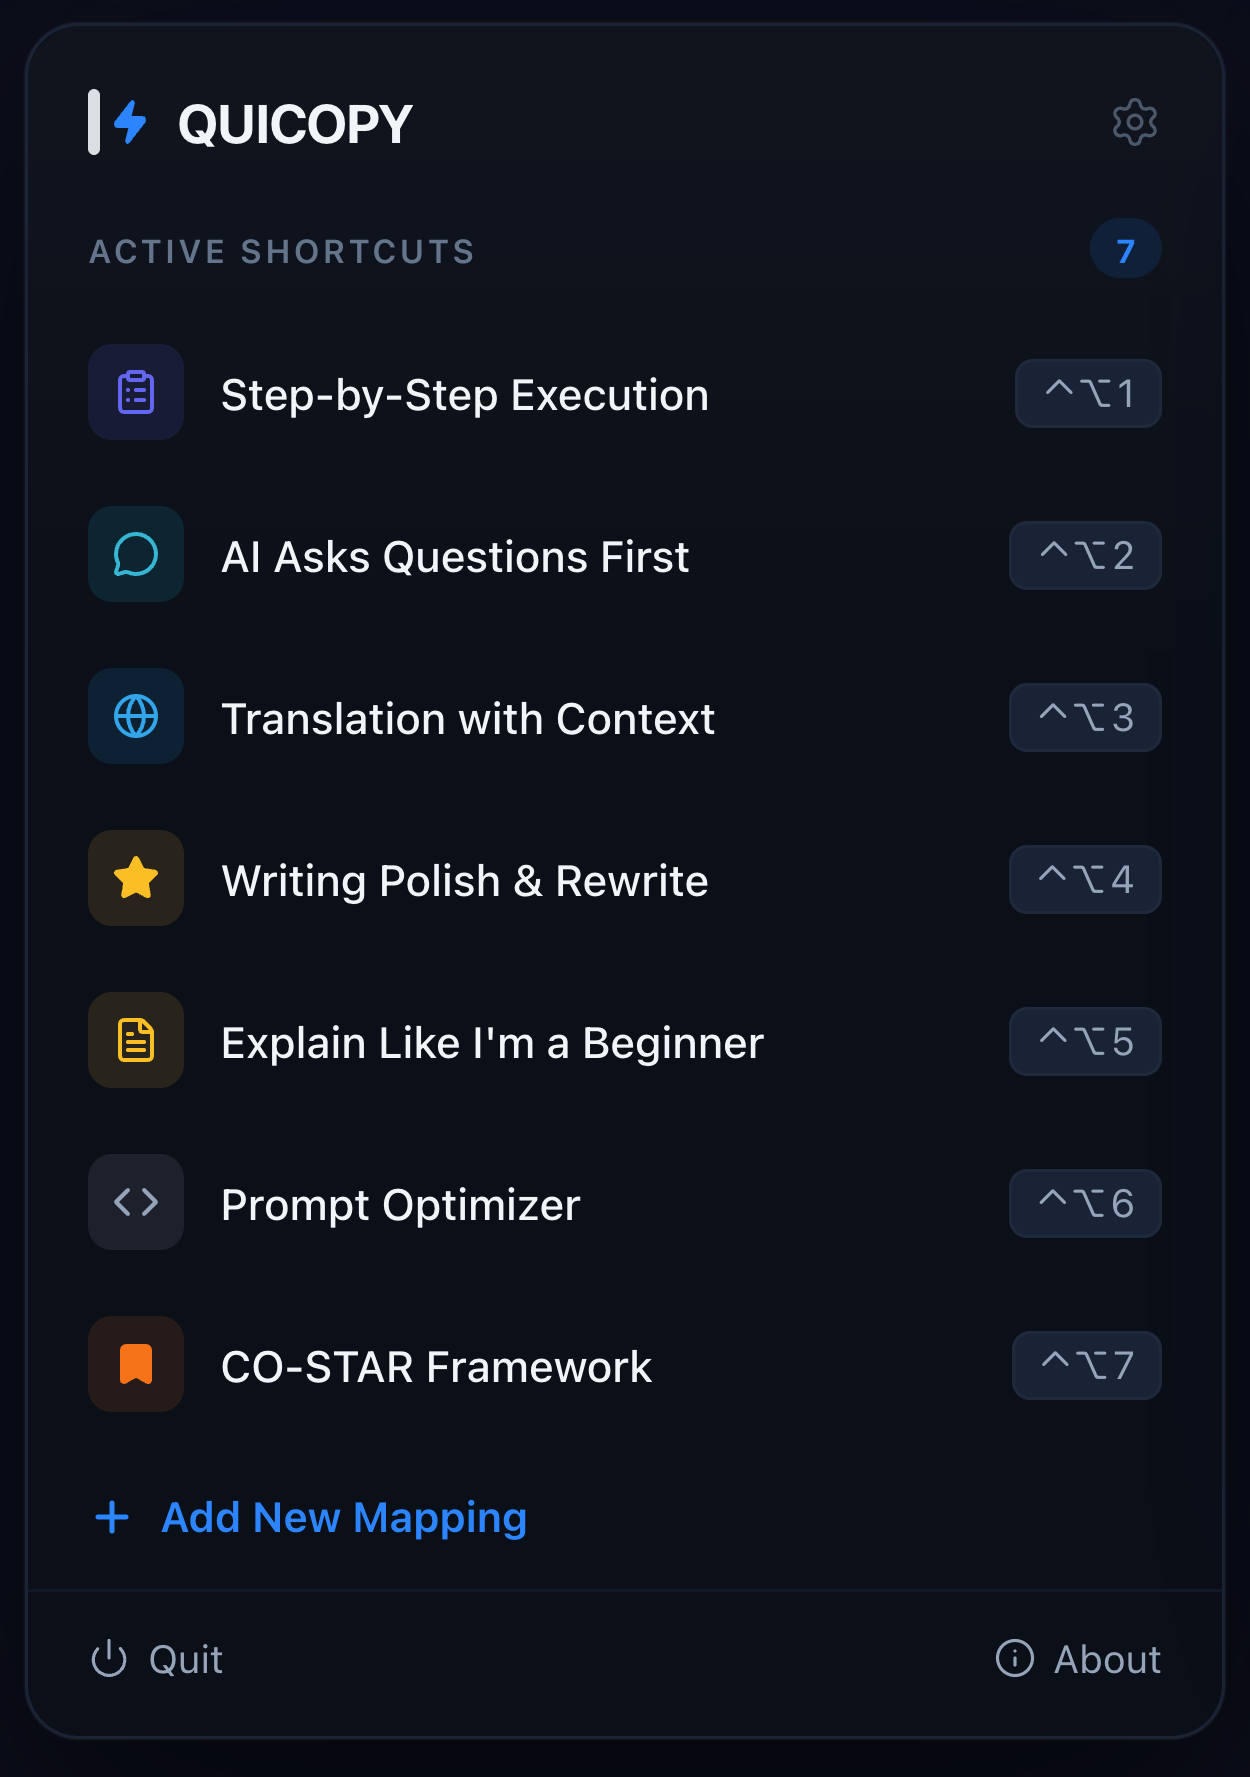
Task: Click the Add New Mapping plus icon
Action: [111, 1517]
